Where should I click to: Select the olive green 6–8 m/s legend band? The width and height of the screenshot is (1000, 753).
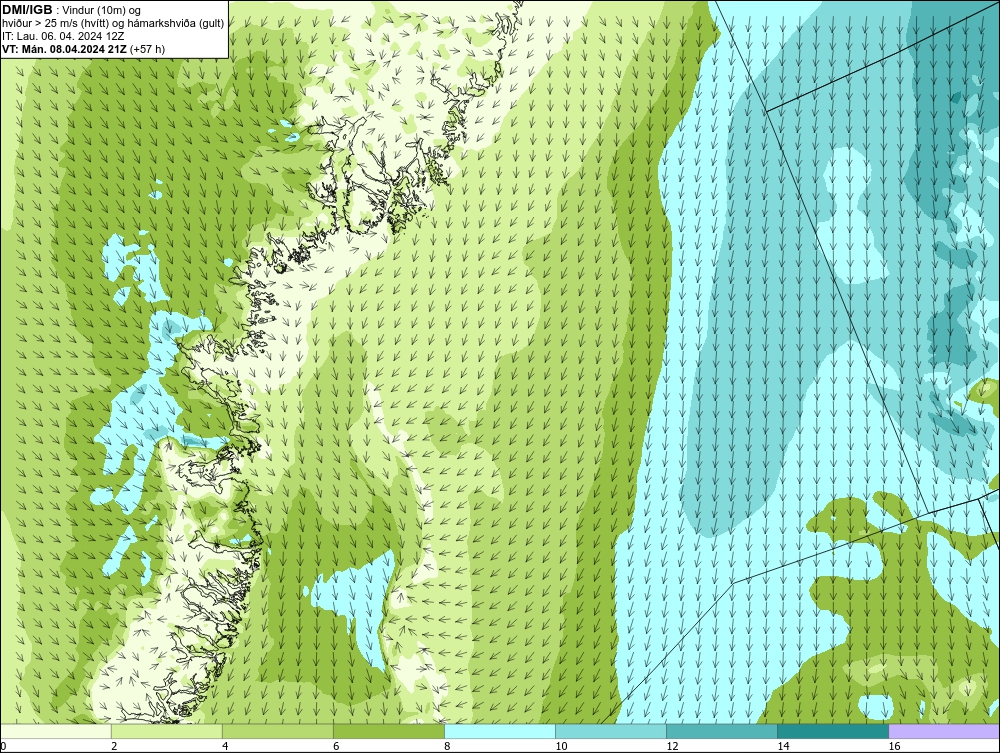point(389,731)
